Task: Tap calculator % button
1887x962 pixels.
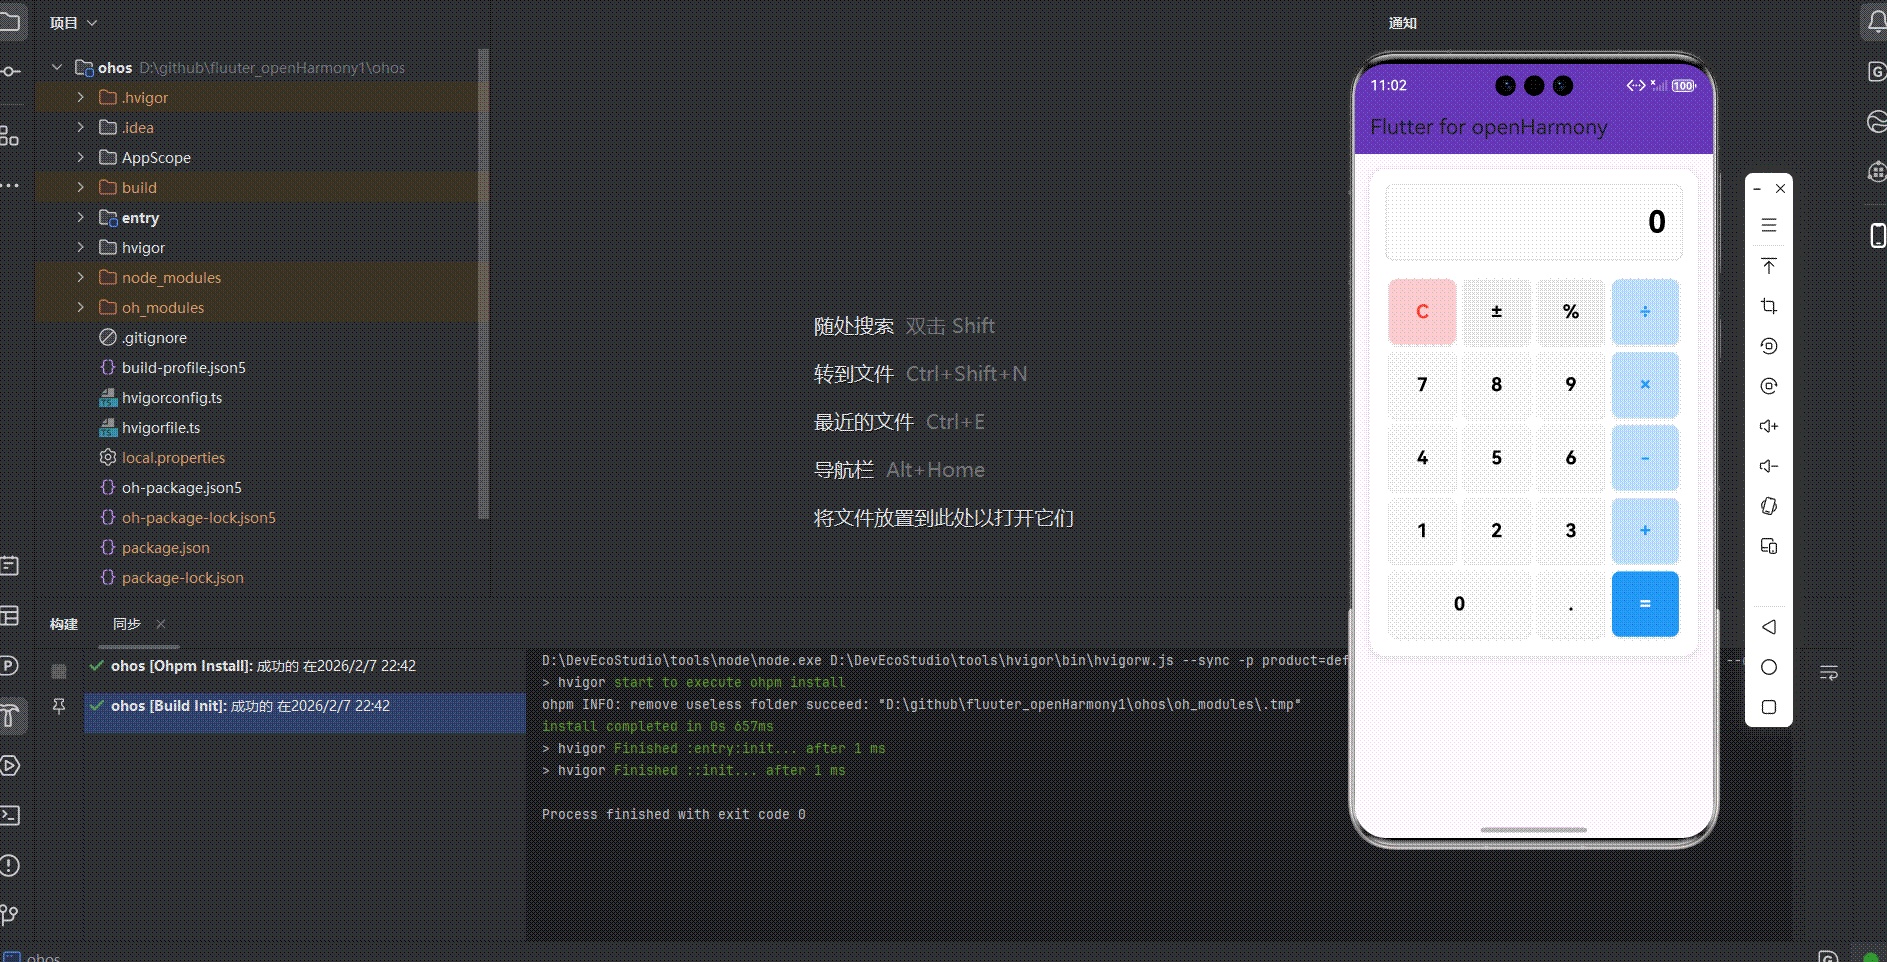Action: 1571,312
